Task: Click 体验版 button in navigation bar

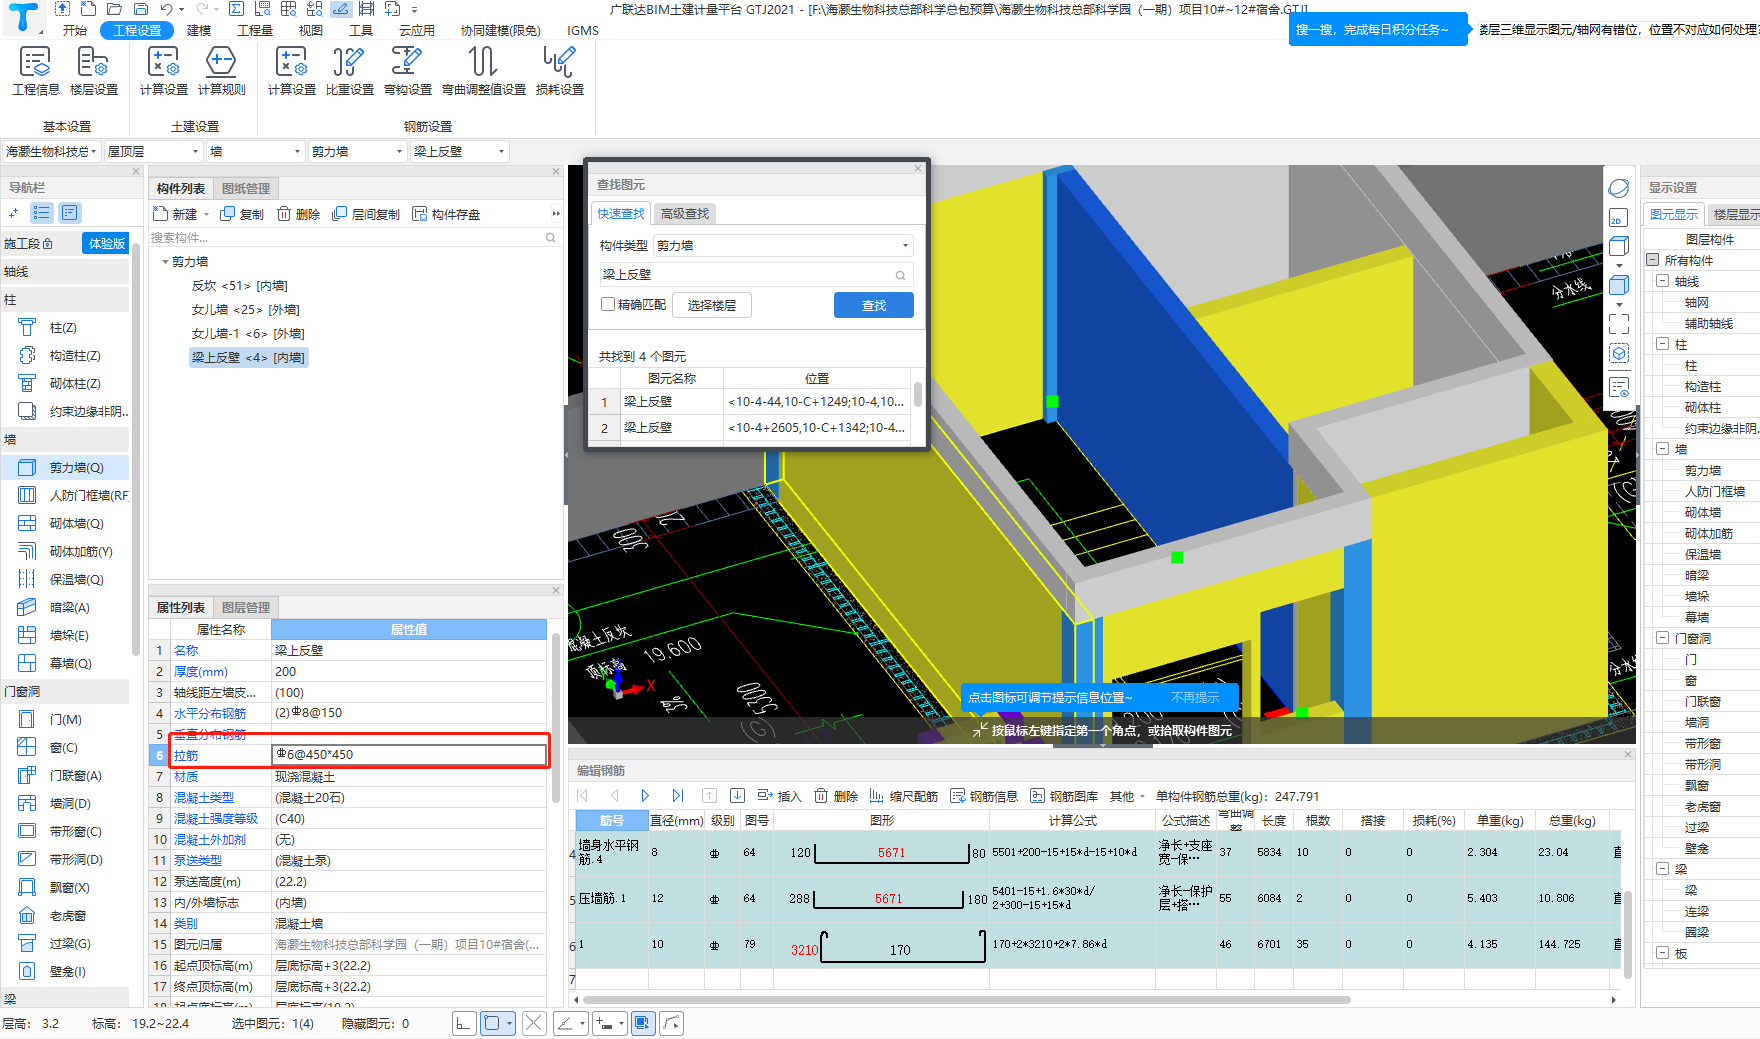Action: (107, 243)
